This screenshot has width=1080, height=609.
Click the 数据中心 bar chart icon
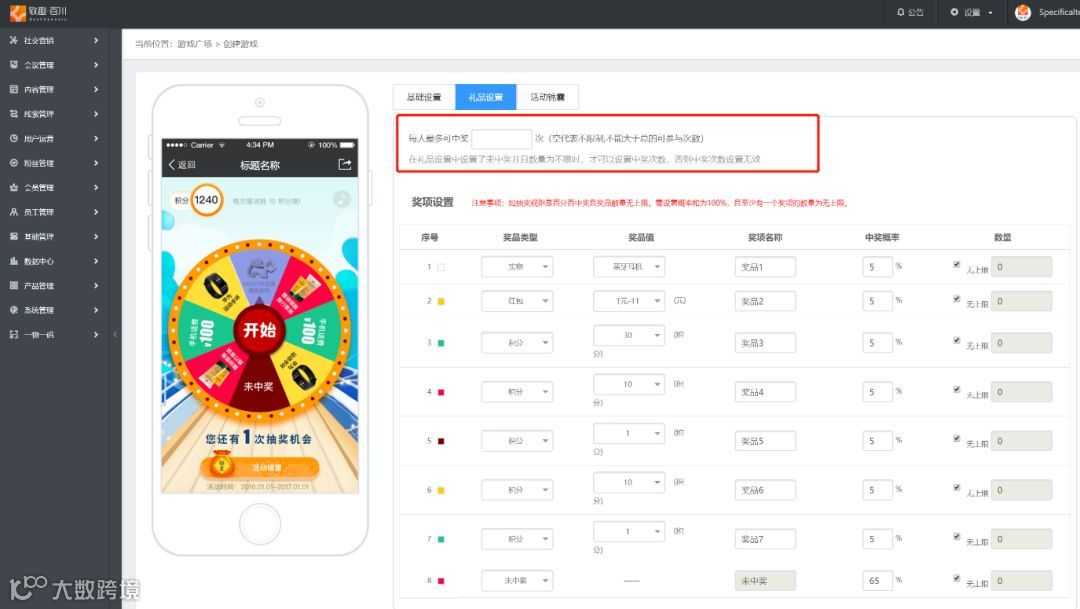[14, 261]
